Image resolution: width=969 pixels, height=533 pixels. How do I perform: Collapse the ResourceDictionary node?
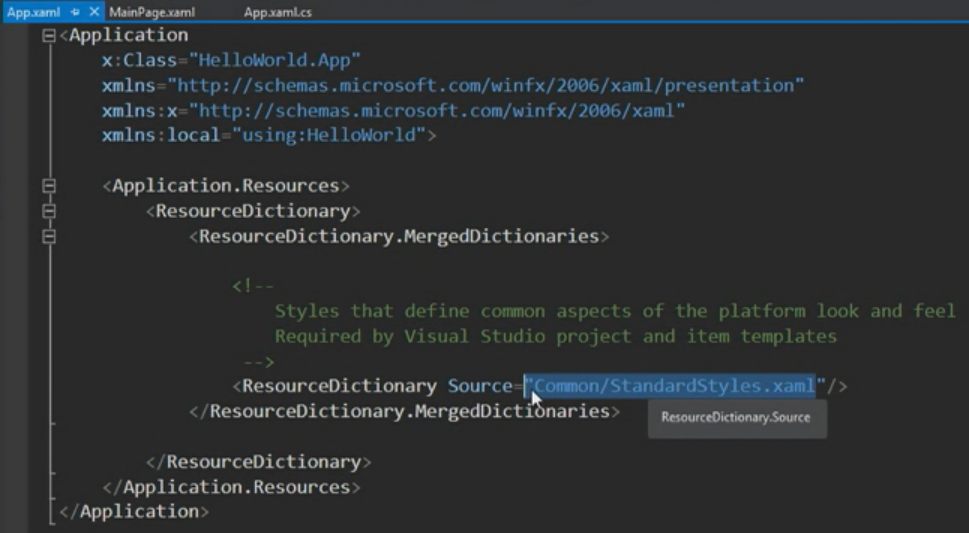(x=49, y=211)
